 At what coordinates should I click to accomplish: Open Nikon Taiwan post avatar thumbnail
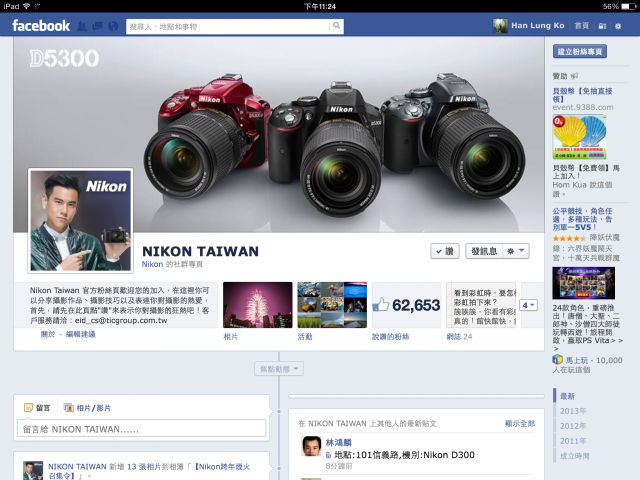(33, 471)
